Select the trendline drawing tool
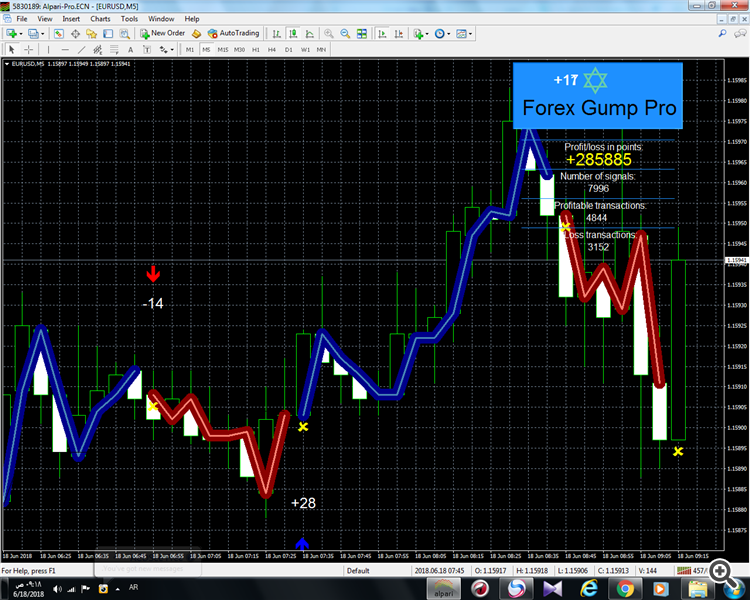 coord(81,49)
